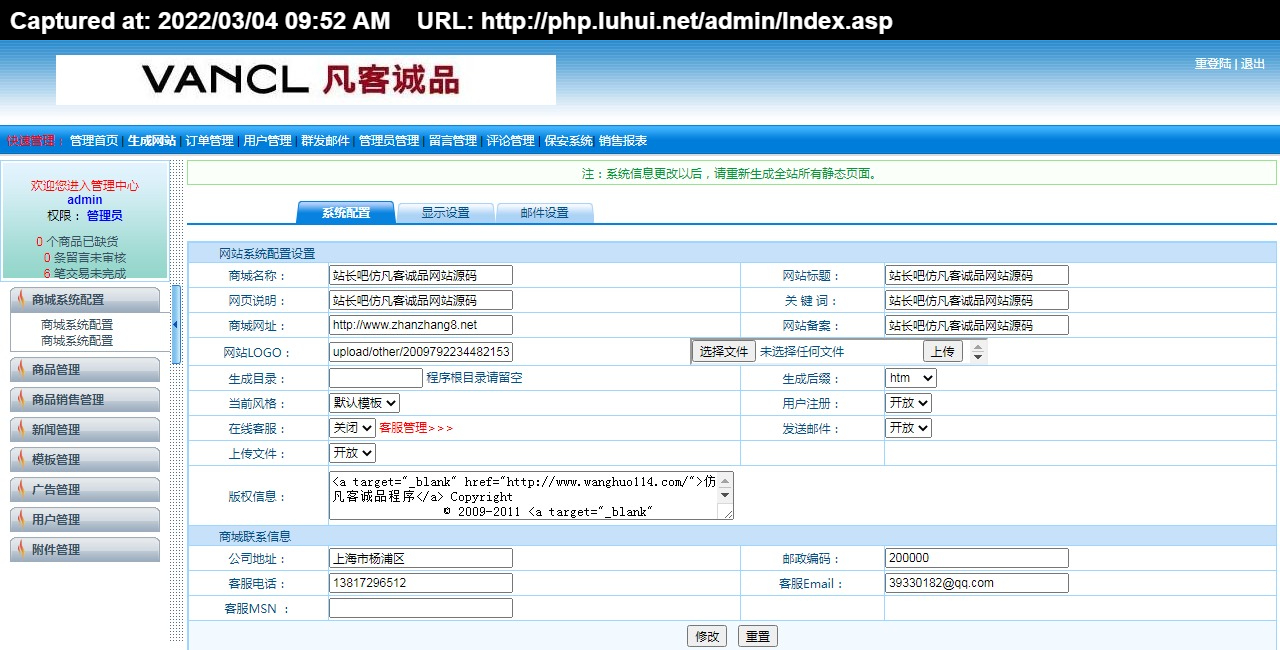
Task: Click the 重置 reset button
Action: (x=758, y=636)
